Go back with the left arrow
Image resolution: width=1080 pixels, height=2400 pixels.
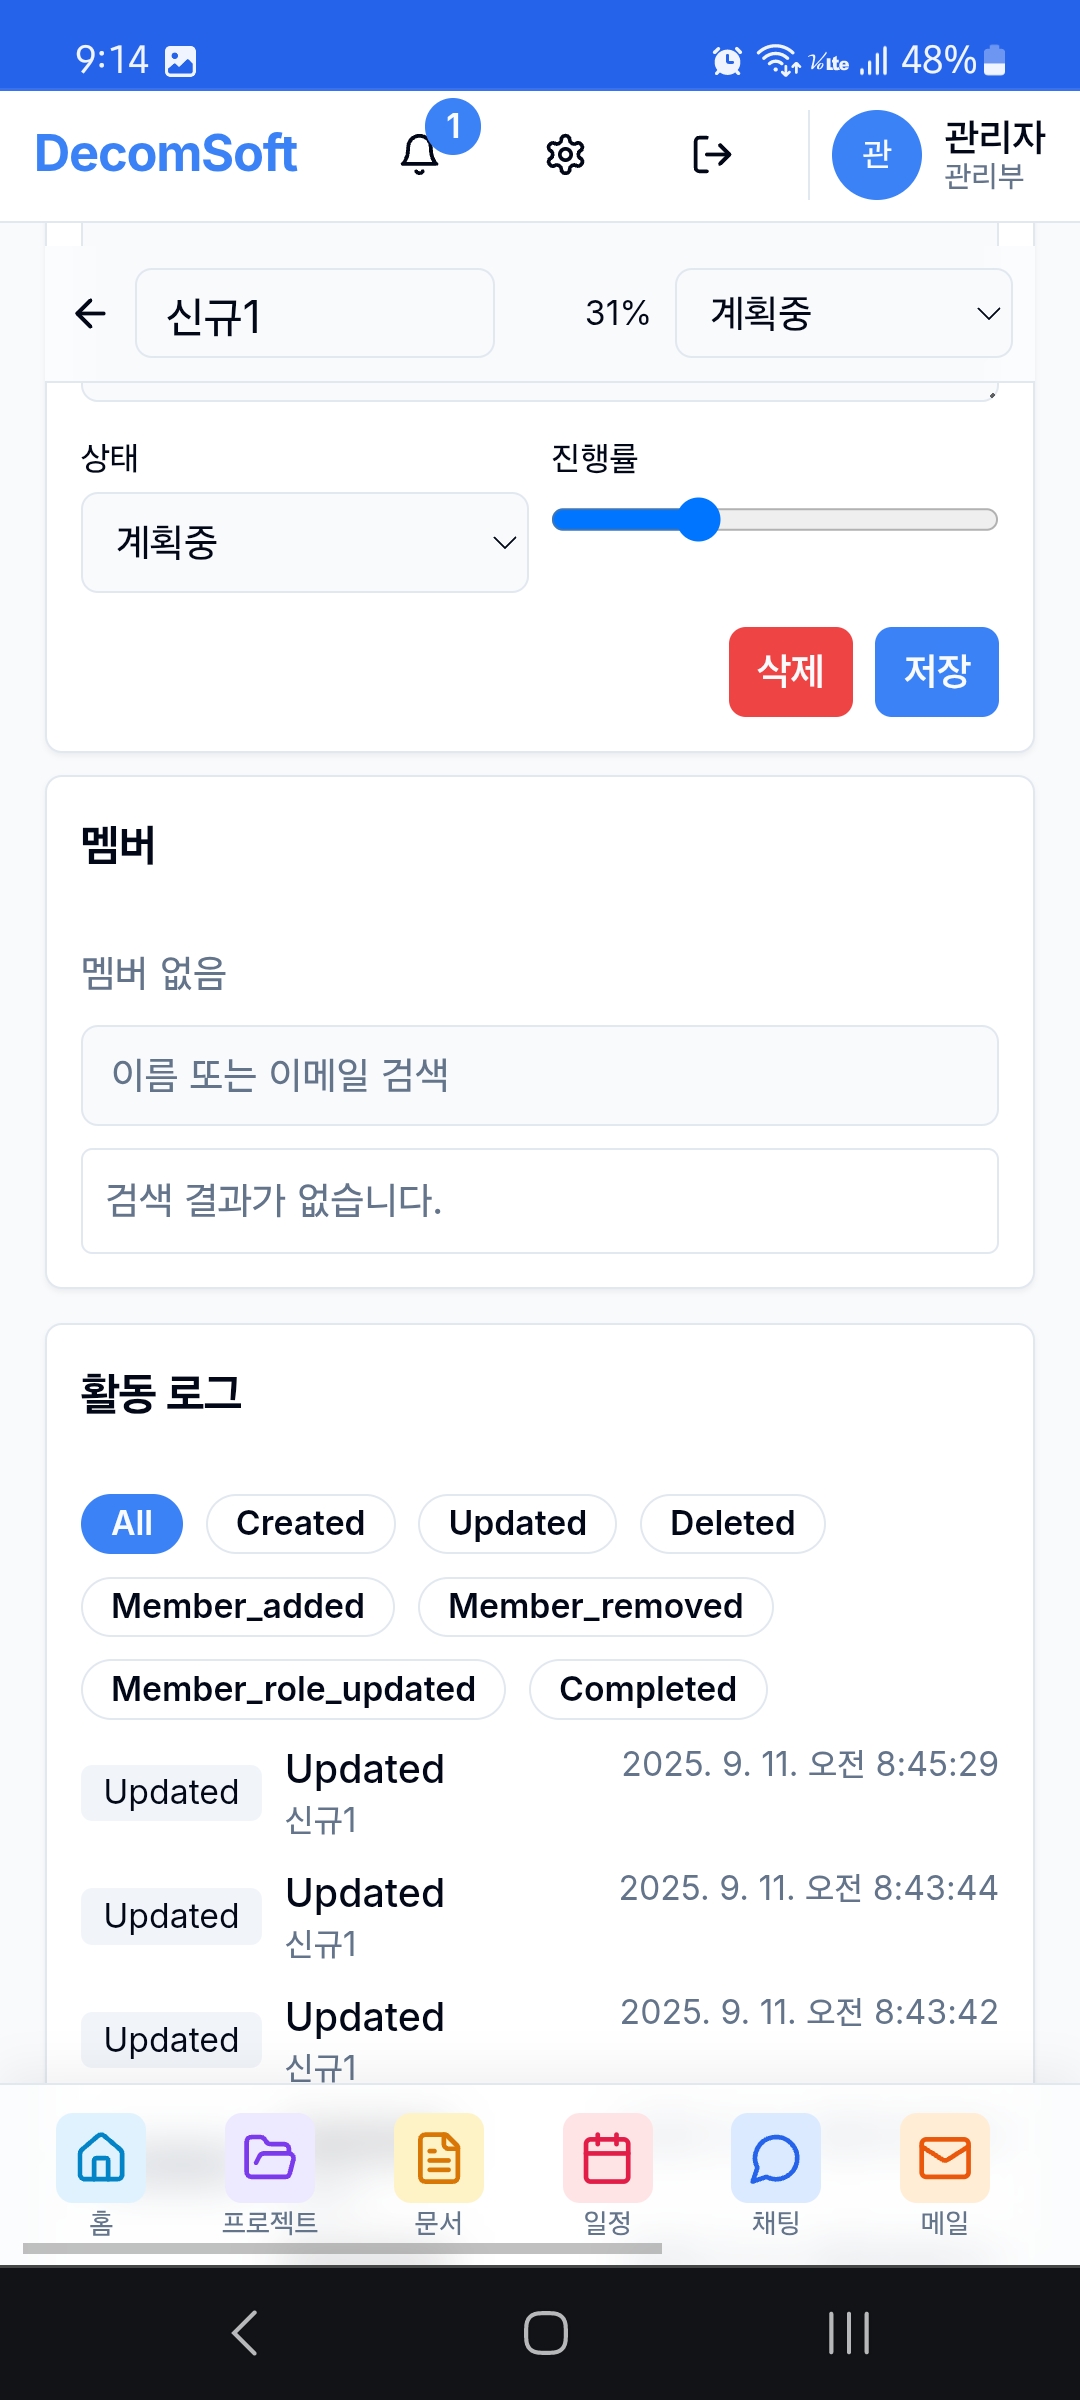click(x=91, y=314)
